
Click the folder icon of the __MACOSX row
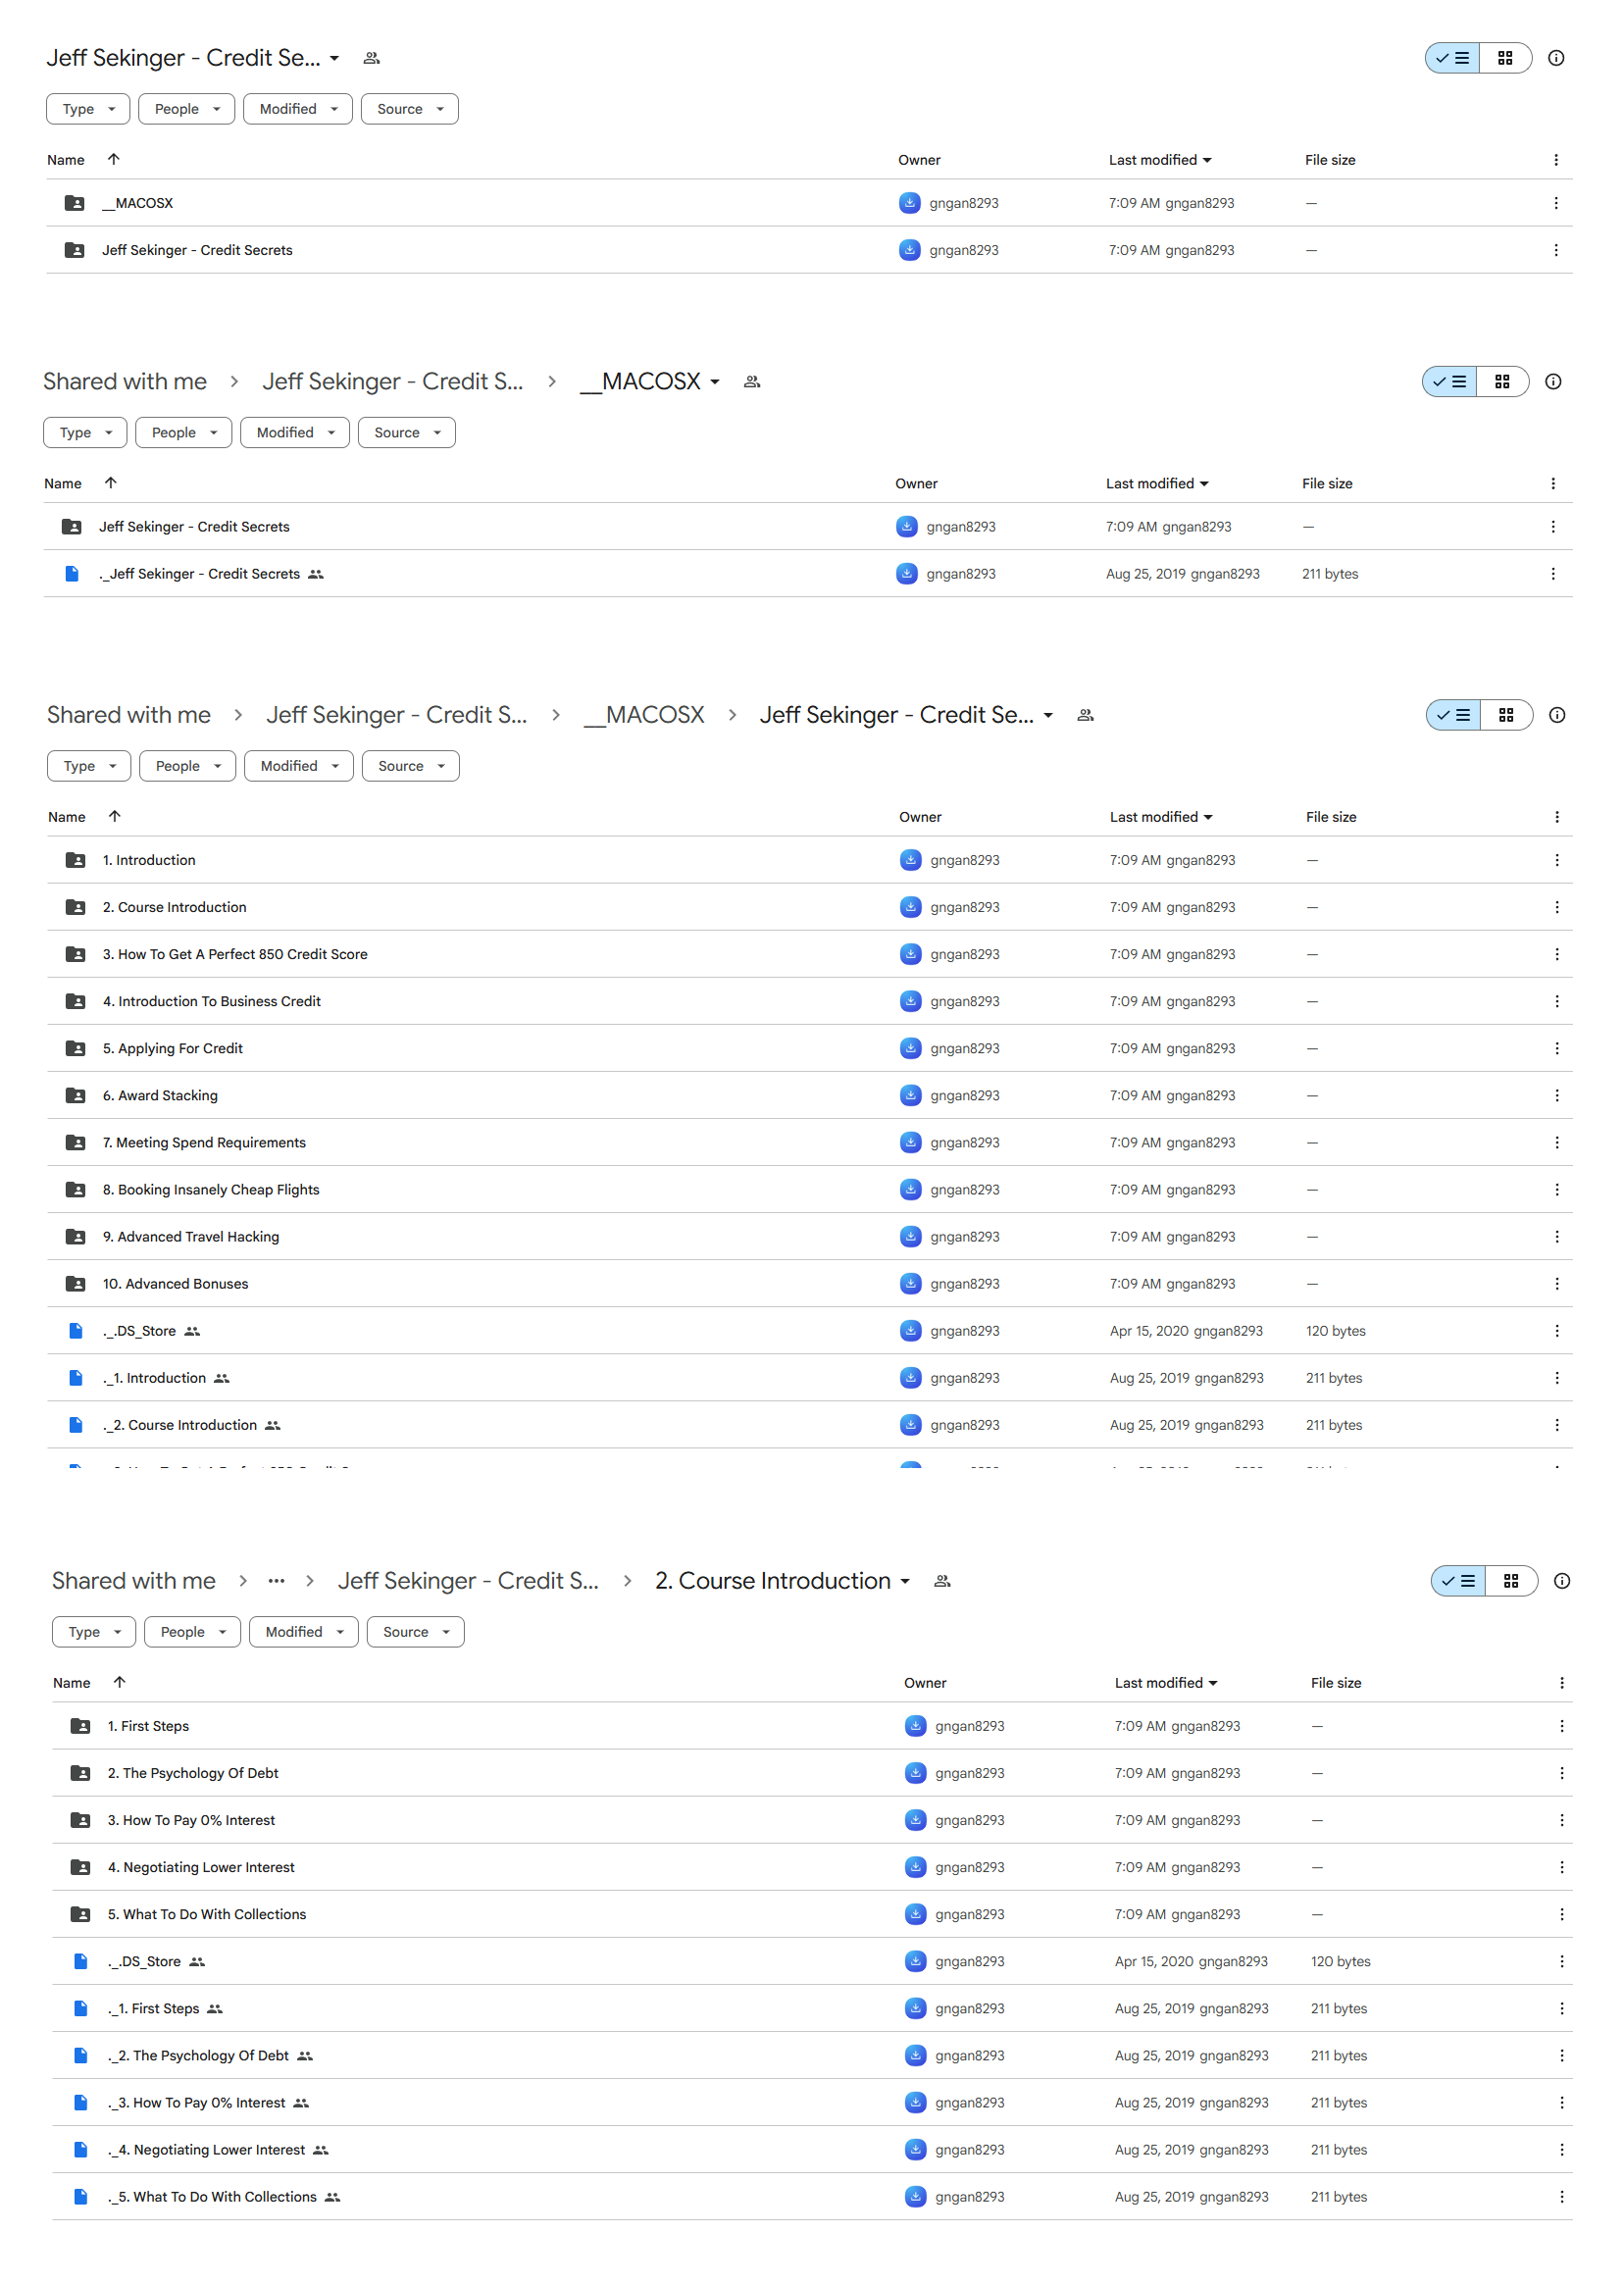74,203
